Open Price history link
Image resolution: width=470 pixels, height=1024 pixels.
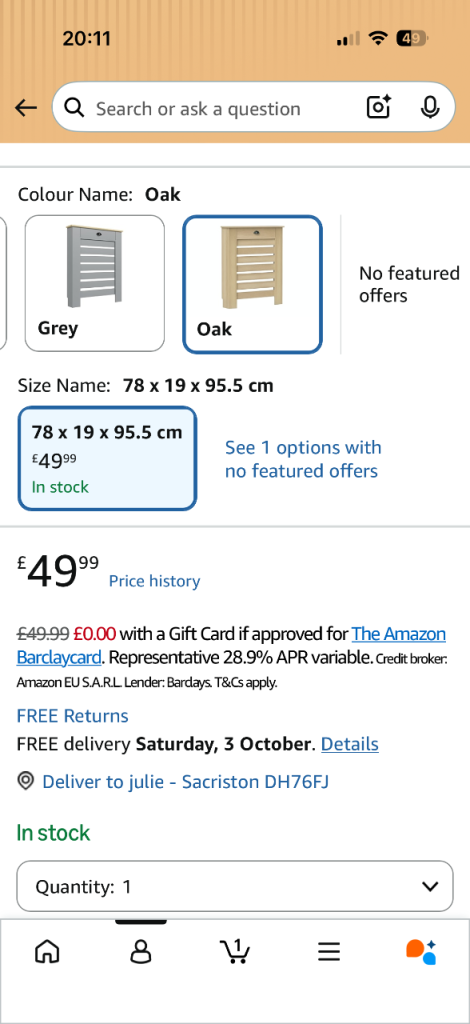(x=154, y=581)
